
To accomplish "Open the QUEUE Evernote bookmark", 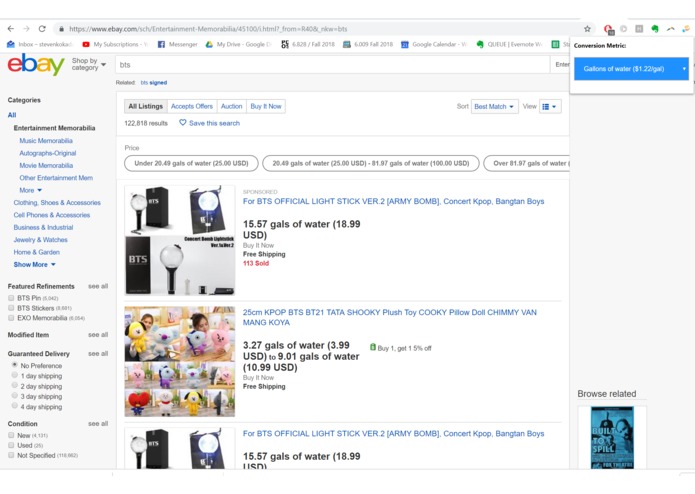I will tap(509, 44).
